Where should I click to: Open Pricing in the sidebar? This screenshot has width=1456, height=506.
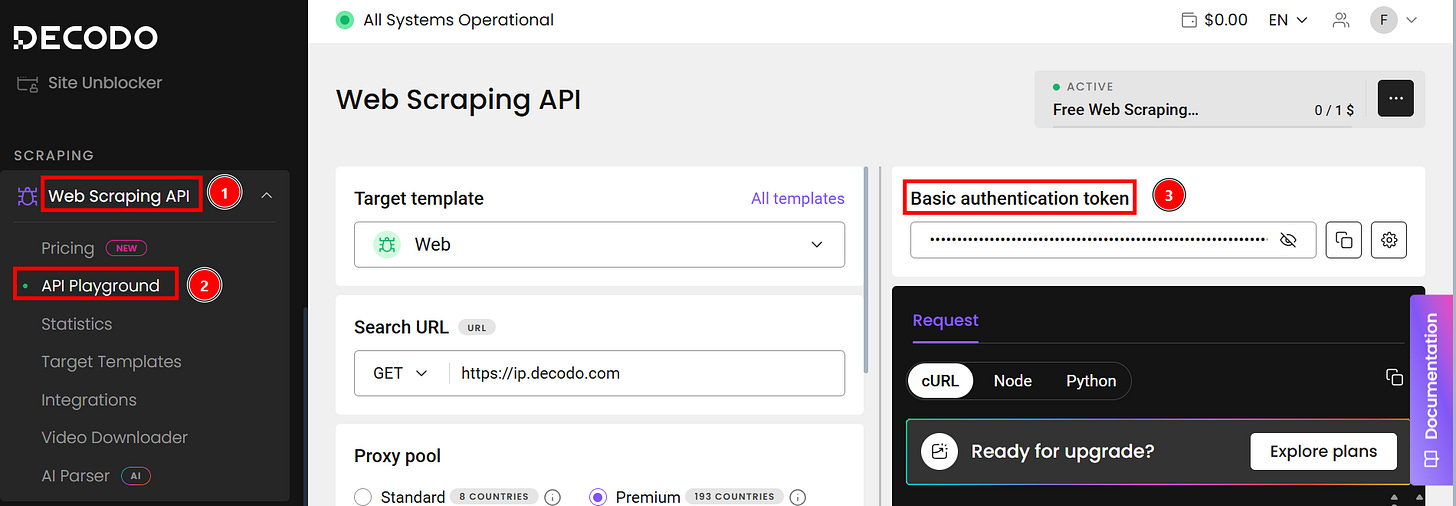(68, 248)
